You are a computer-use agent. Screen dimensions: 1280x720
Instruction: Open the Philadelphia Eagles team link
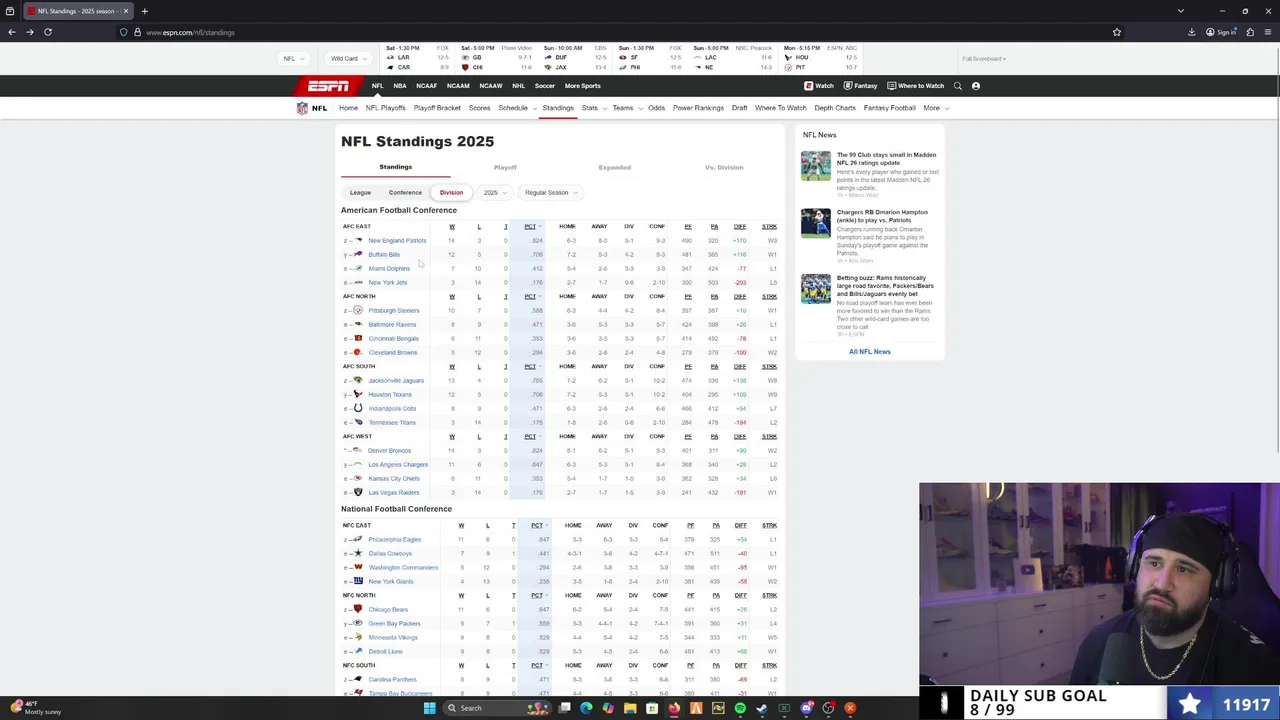394,539
